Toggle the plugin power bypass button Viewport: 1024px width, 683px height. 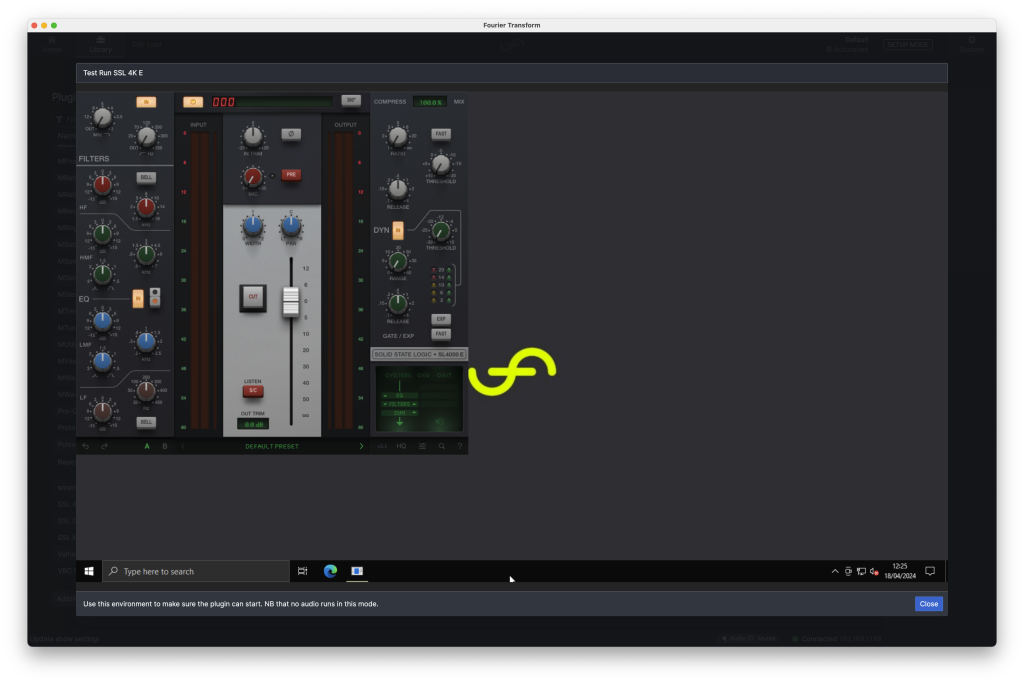[x=193, y=102]
